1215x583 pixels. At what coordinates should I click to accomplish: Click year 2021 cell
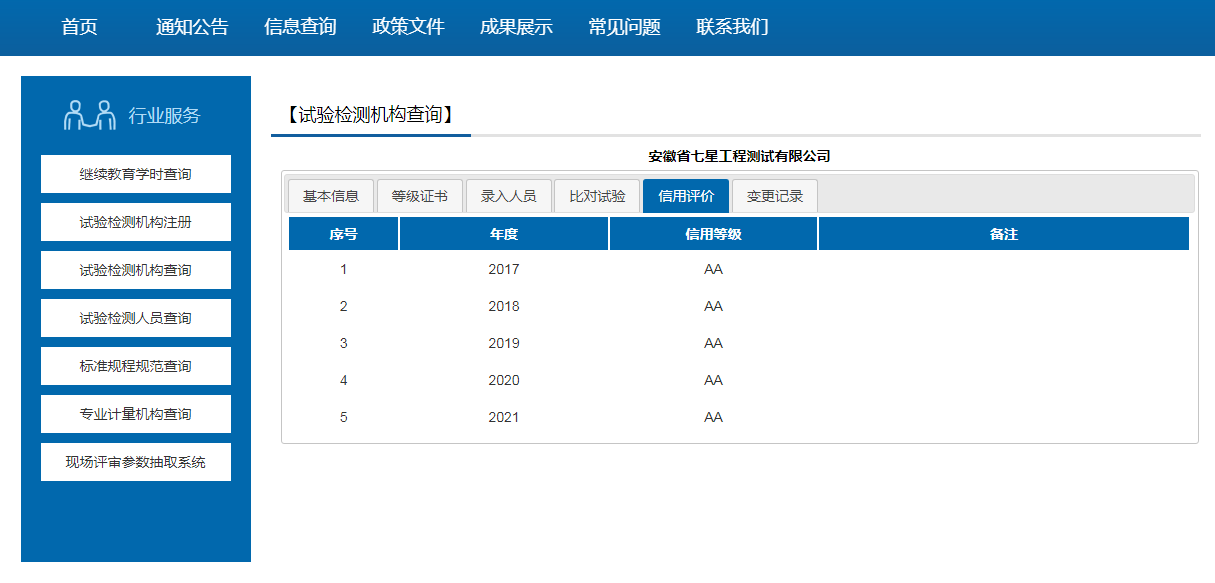coord(504,417)
